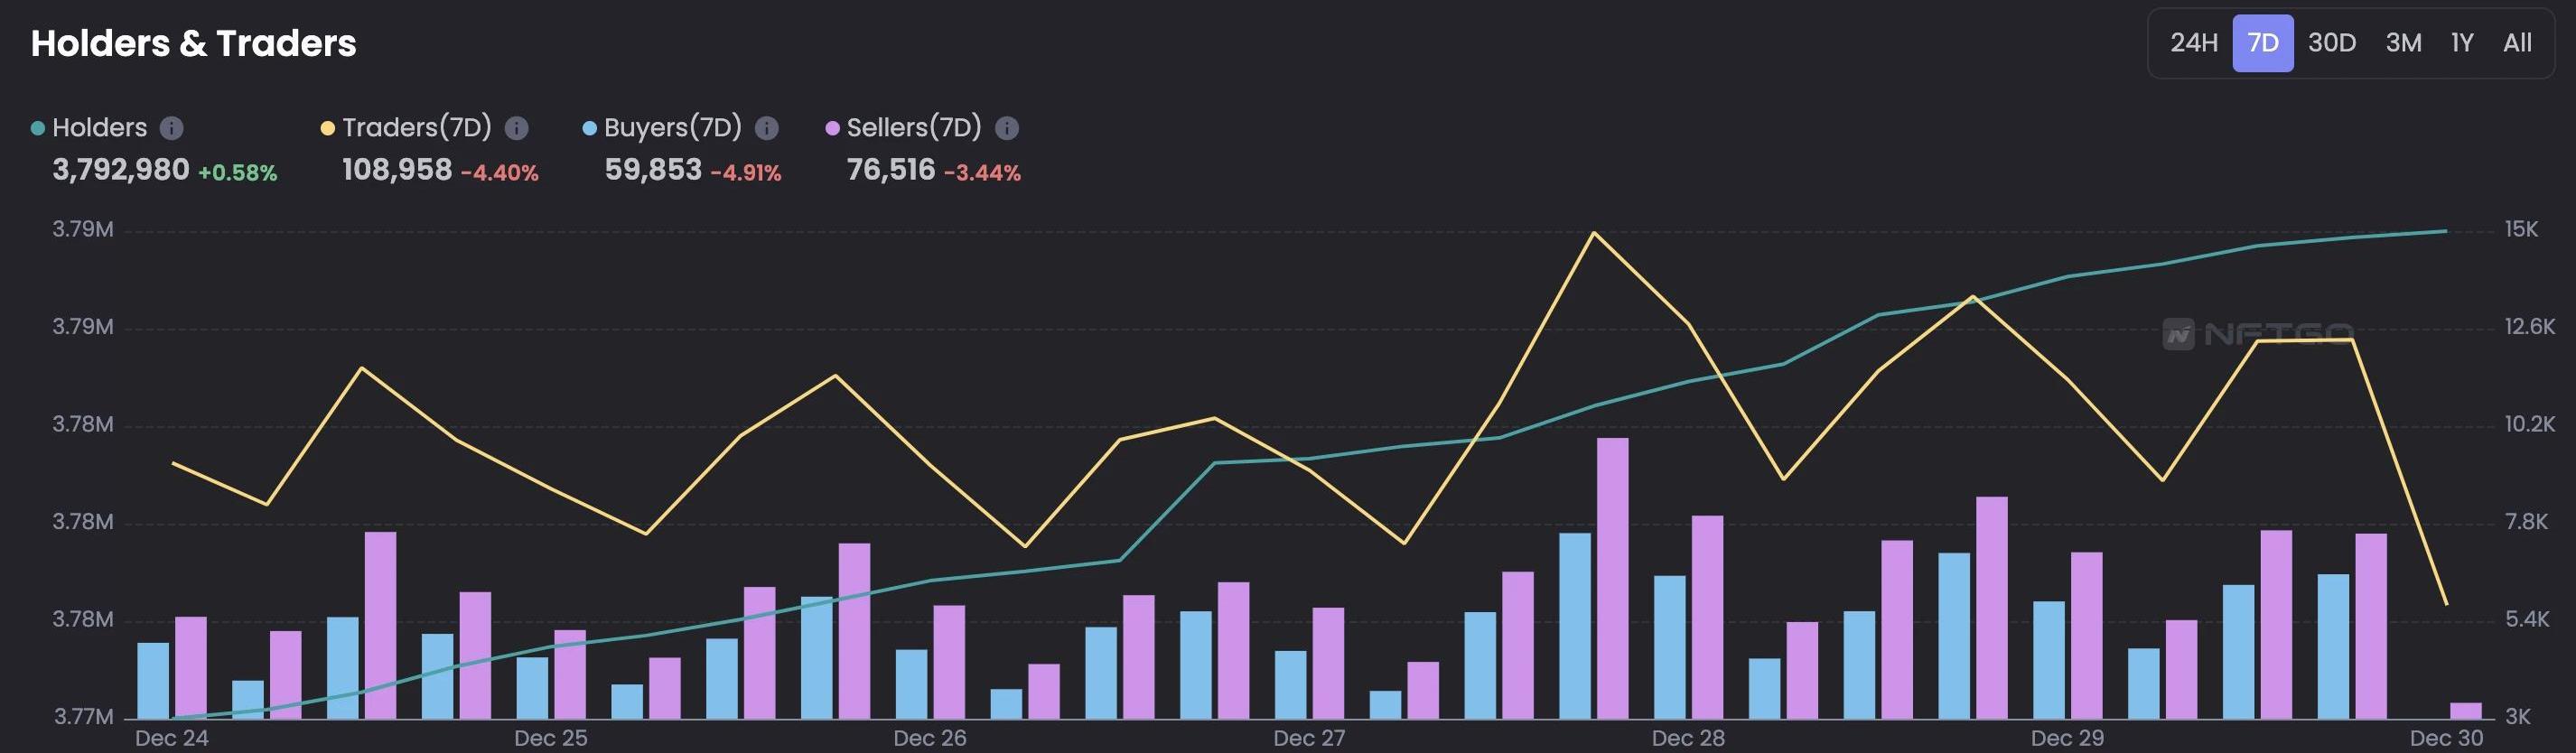This screenshot has width=2576, height=753.
Task: Click the Dec 30 x-axis label
Action: 2445,738
